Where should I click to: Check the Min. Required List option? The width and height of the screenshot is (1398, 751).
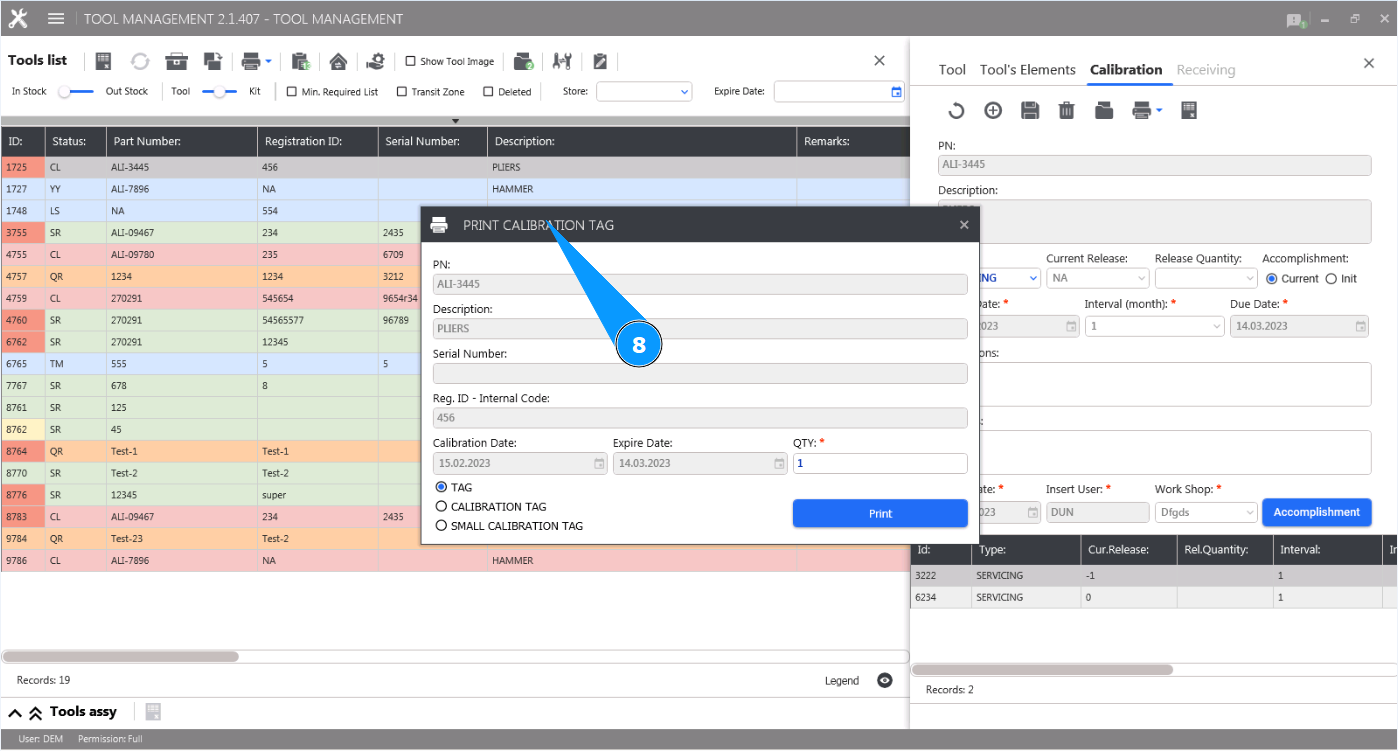click(292, 92)
